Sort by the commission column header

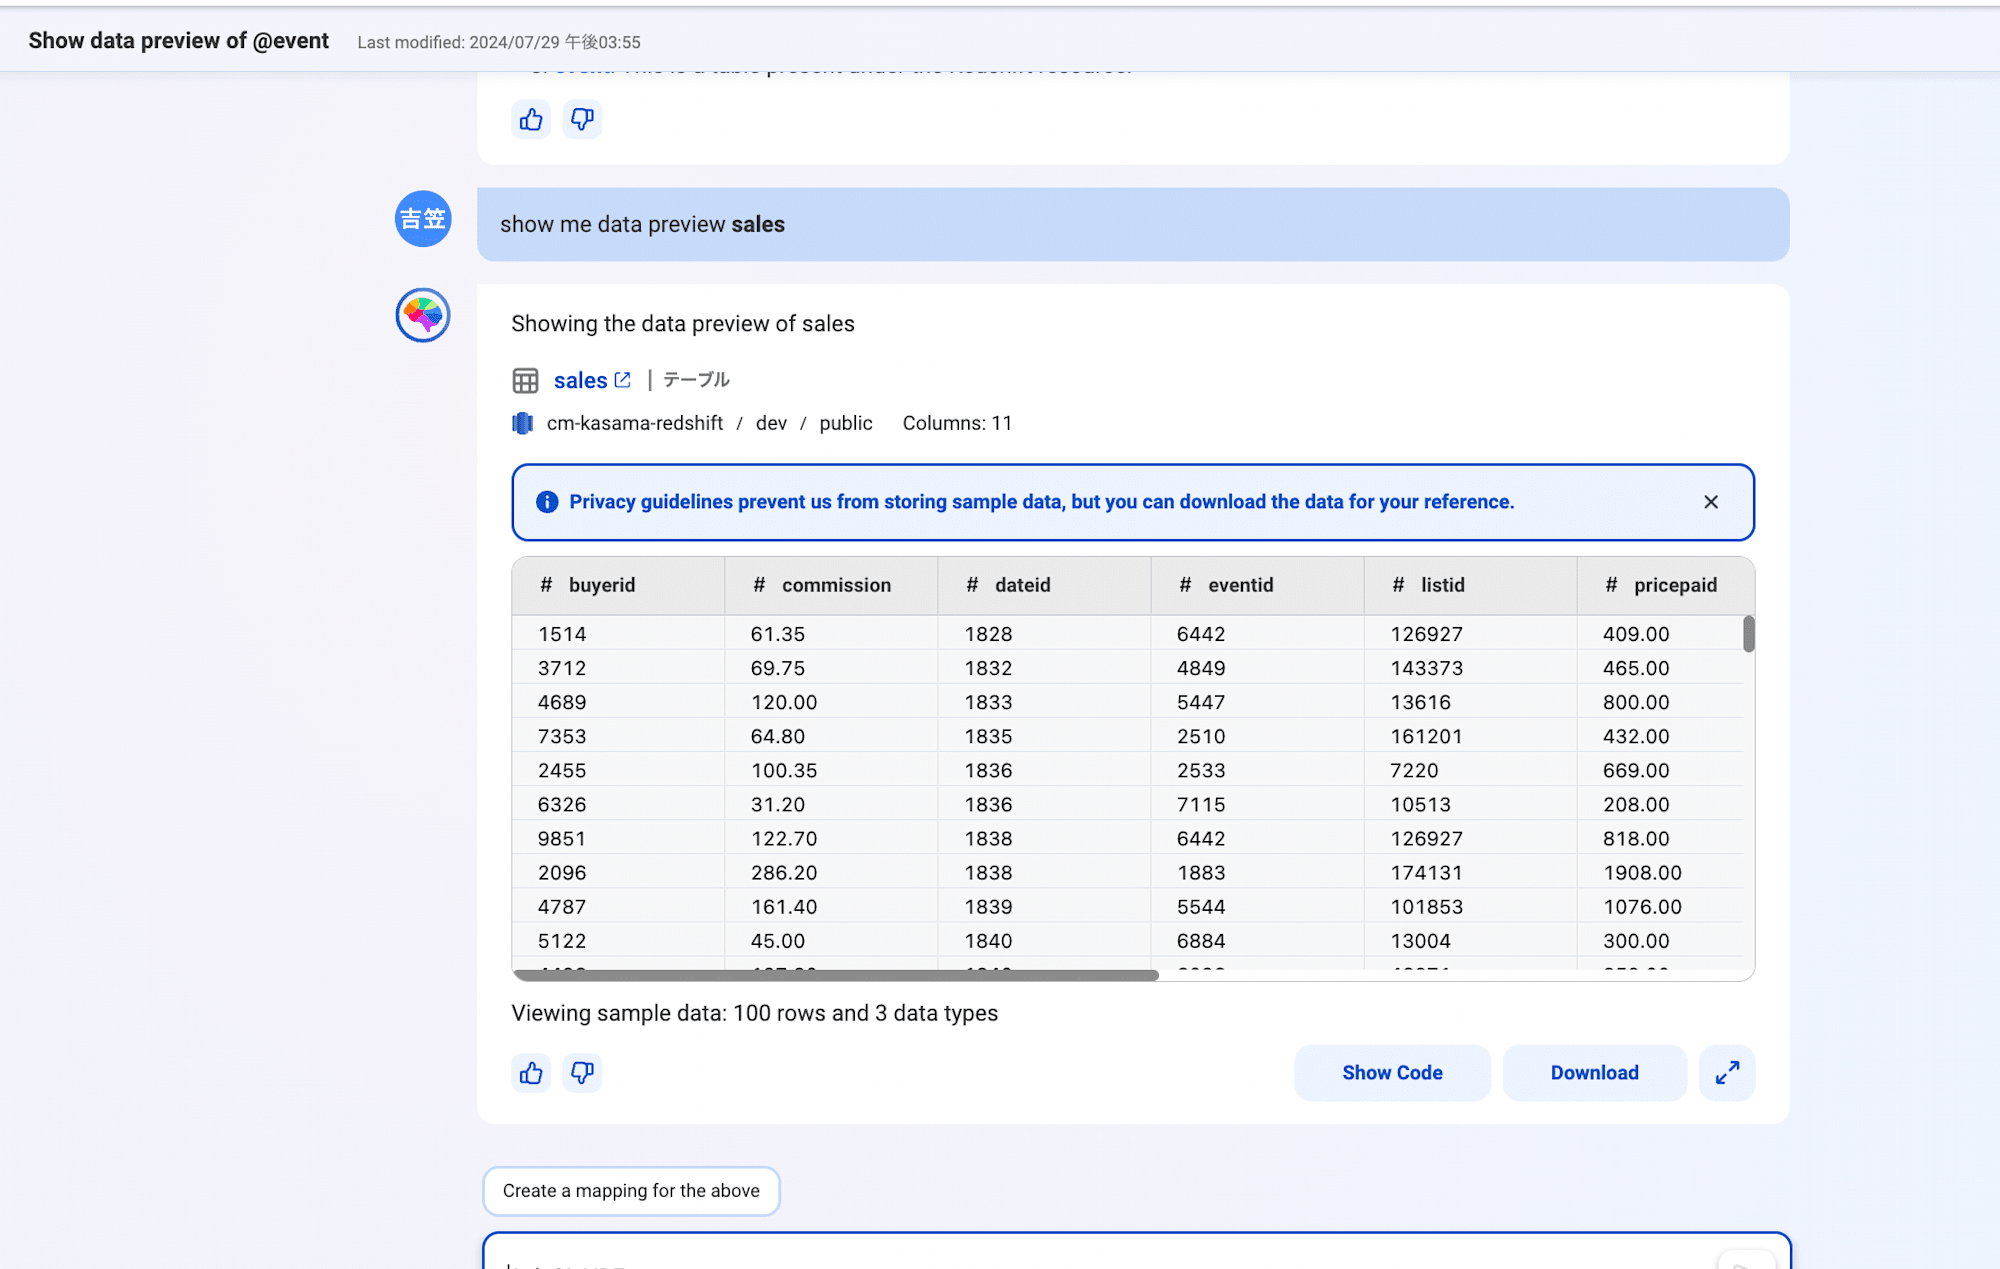(x=831, y=585)
